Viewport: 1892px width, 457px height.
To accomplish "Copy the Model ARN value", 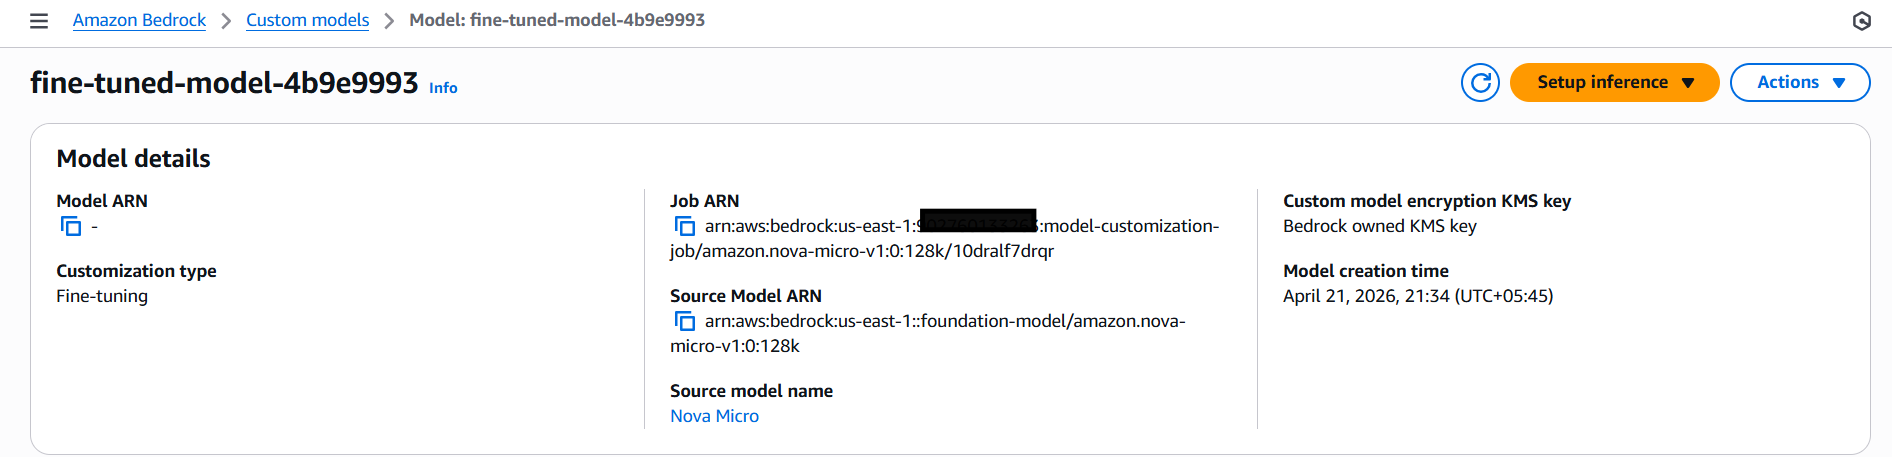I will tap(71, 226).
